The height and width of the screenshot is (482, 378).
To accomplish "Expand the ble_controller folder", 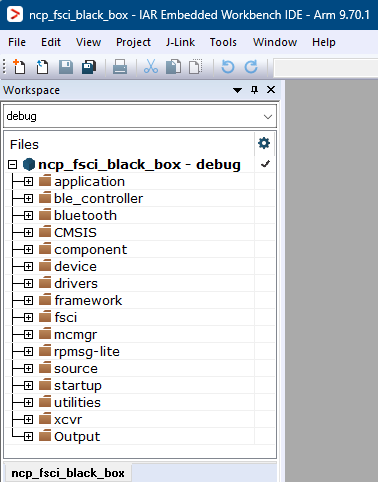I will 28,199.
